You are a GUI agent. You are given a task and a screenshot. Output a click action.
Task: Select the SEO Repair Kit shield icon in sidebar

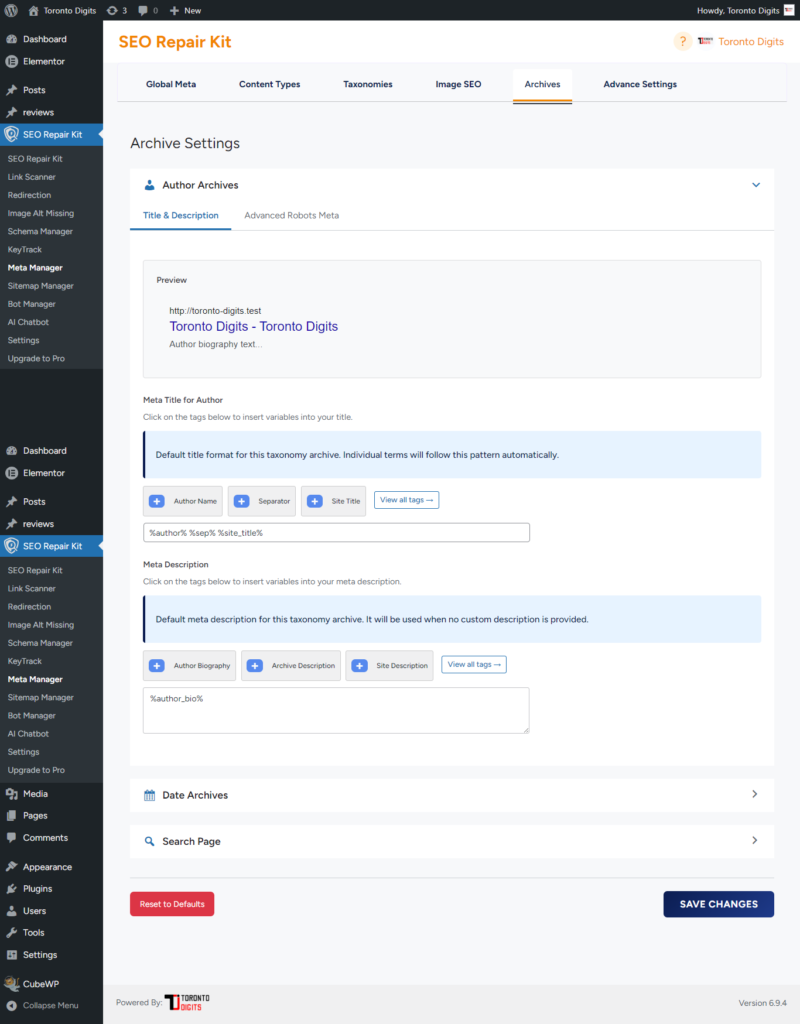[13, 132]
